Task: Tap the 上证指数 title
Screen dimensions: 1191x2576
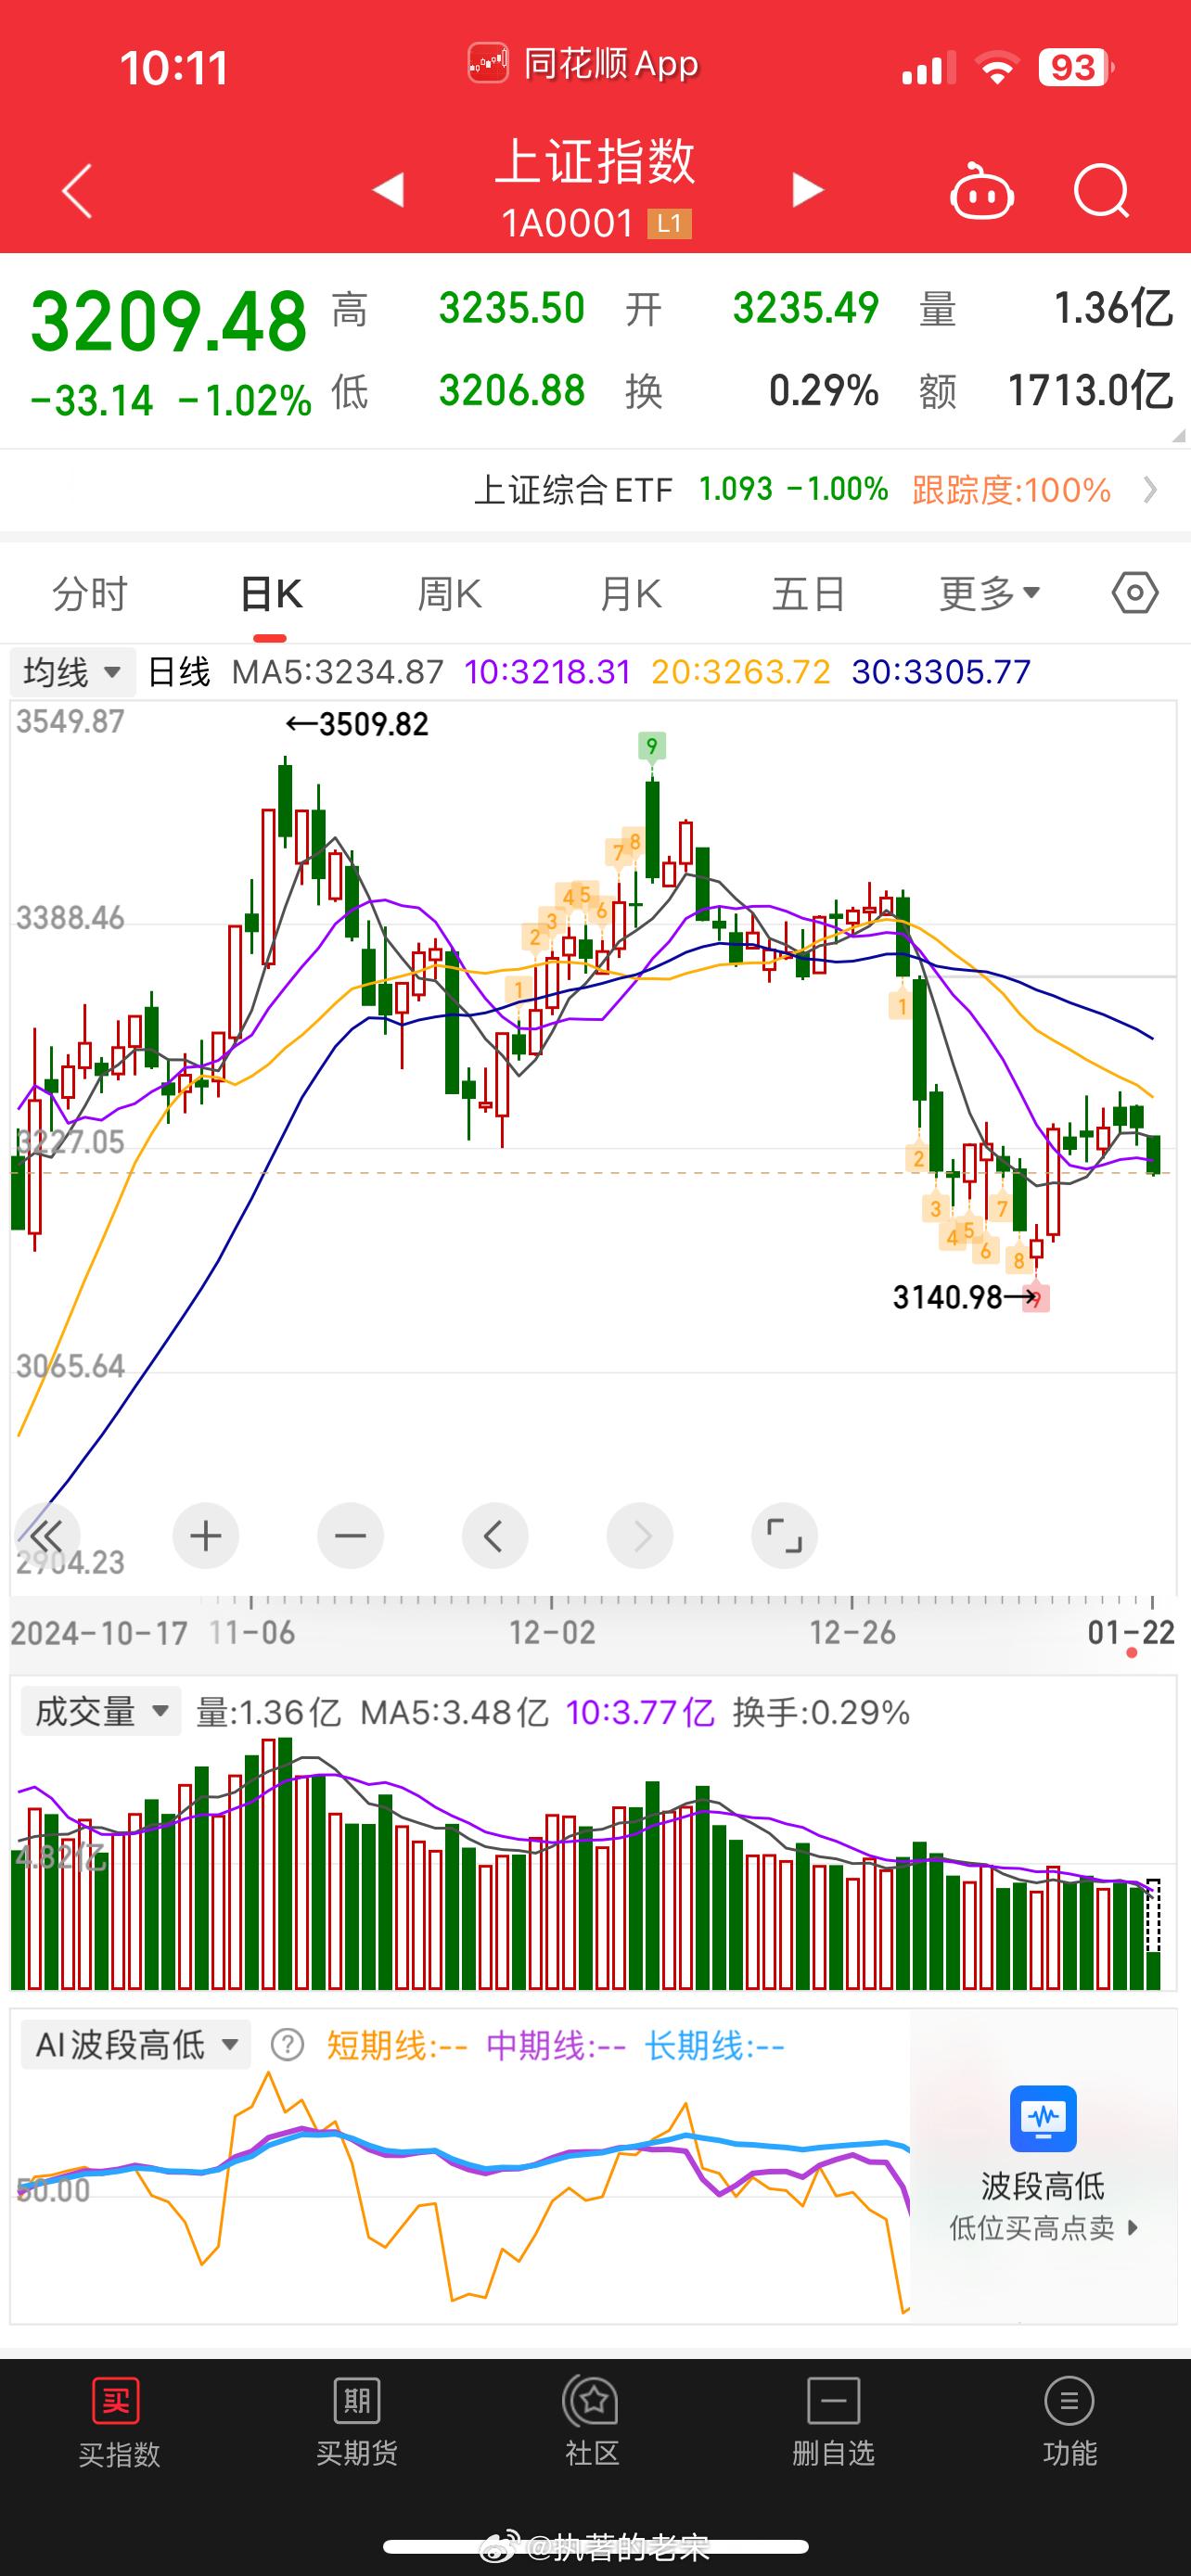Action: (x=595, y=161)
